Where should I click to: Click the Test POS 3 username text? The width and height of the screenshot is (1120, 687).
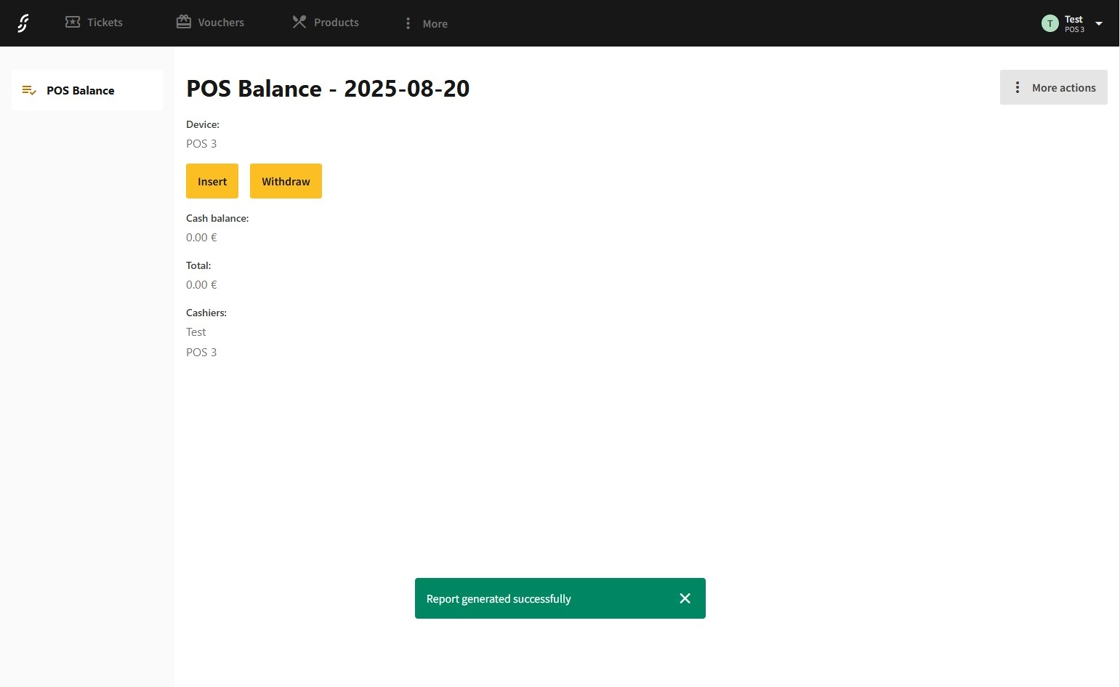[1074, 23]
